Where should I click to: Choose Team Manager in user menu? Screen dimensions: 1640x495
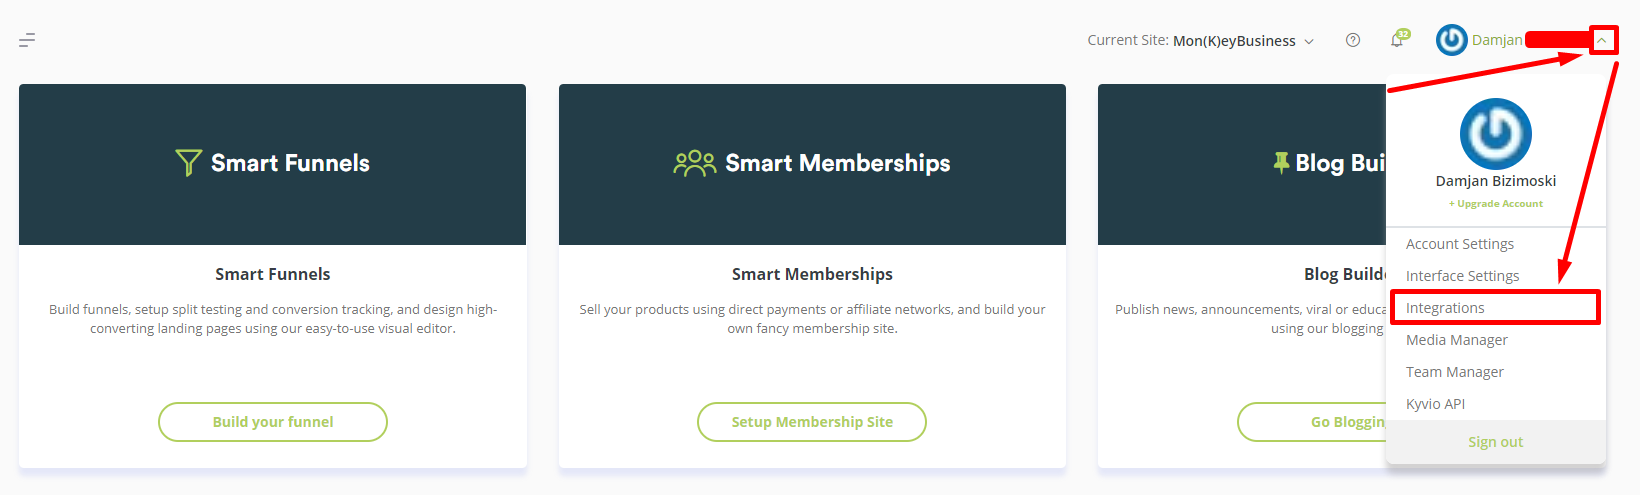coord(1455,372)
